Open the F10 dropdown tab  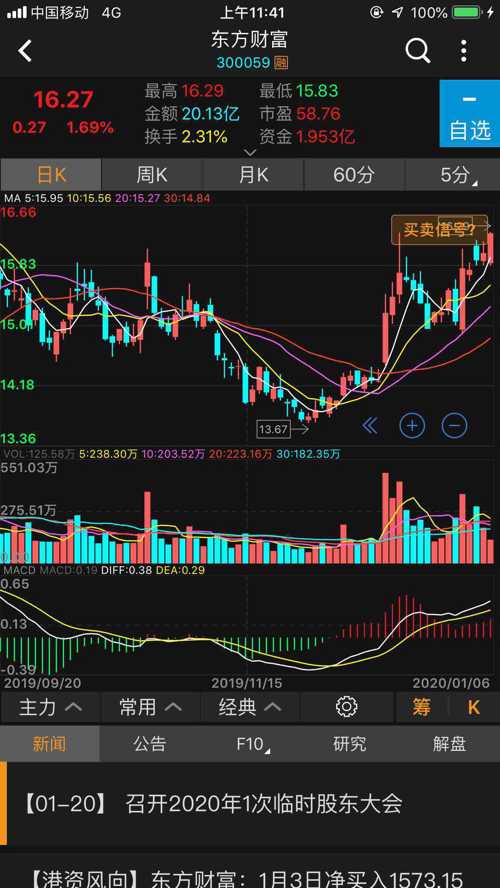(252, 744)
